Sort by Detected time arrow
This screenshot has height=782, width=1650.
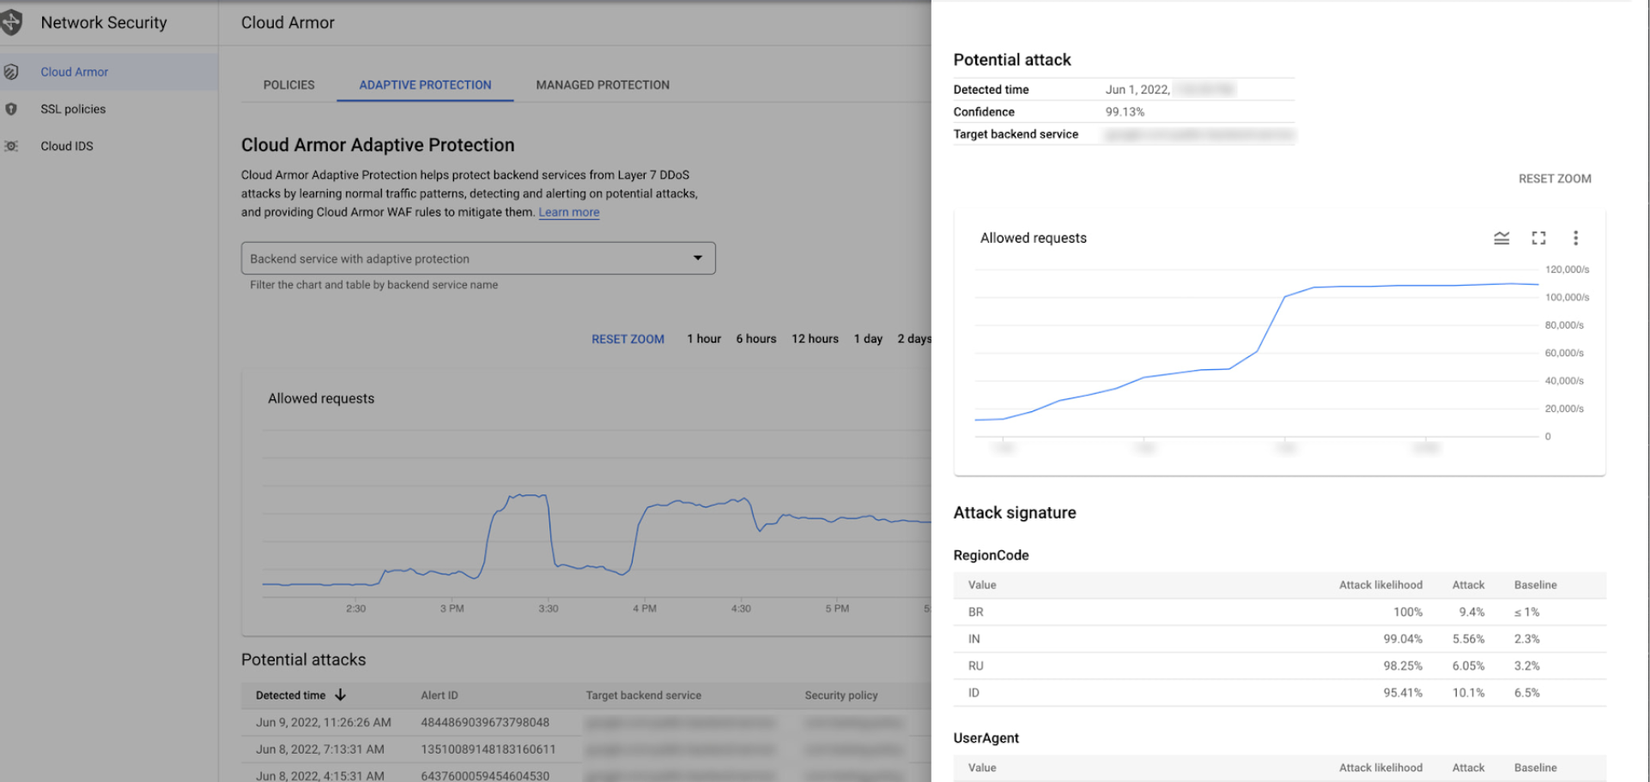pos(340,695)
